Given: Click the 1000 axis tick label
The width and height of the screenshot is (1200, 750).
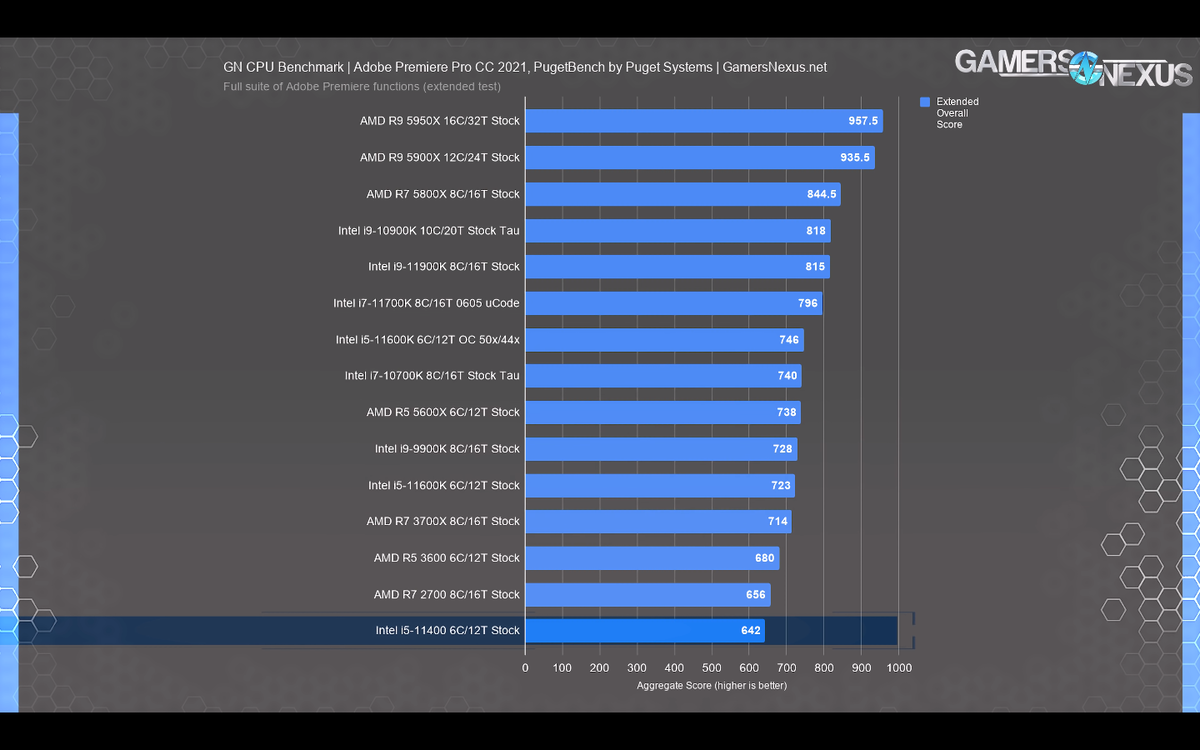Looking at the screenshot, I should tap(897, 668).
